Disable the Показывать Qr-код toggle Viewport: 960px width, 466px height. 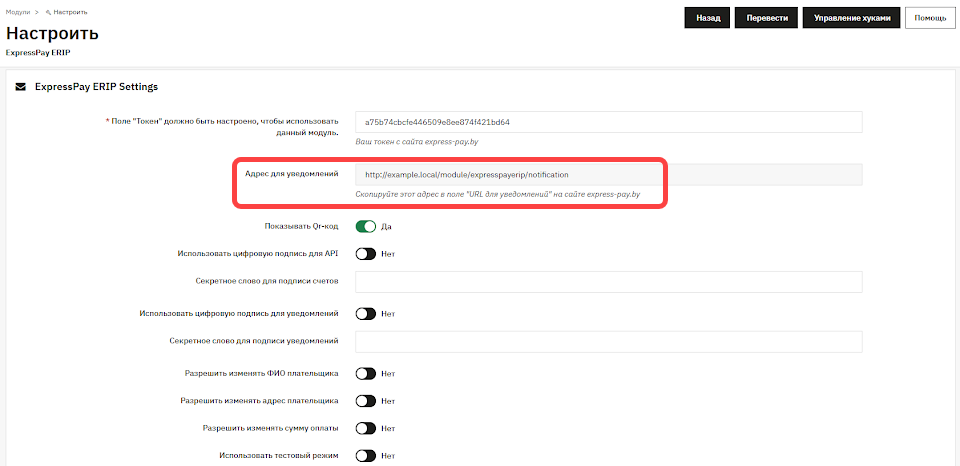coord(366,227)
